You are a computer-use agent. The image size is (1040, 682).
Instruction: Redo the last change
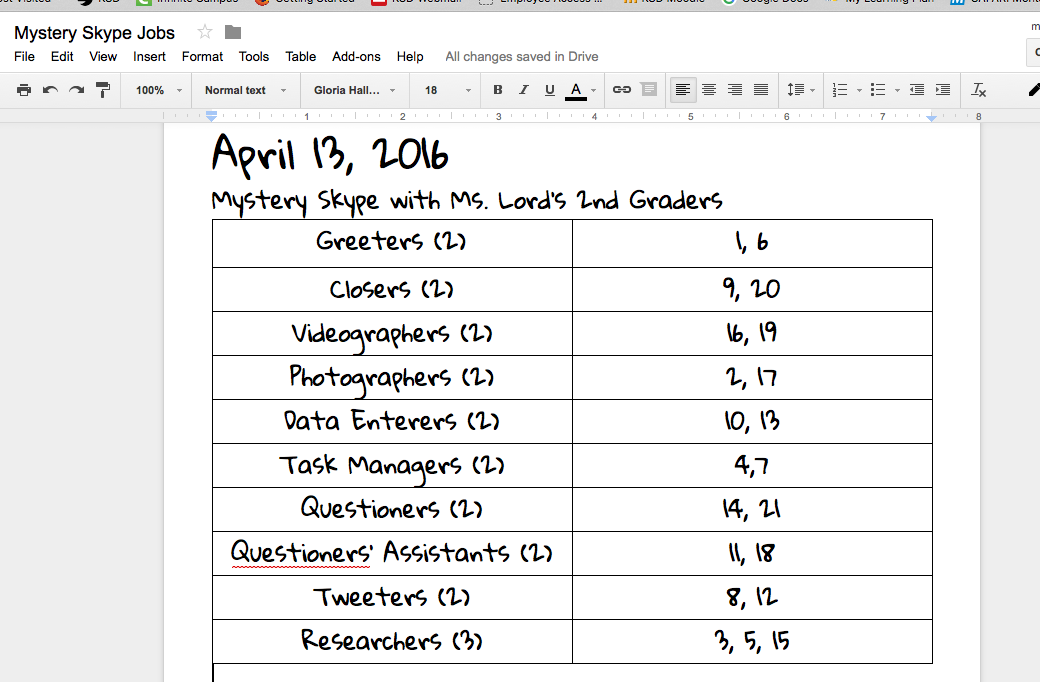(75, 89)
